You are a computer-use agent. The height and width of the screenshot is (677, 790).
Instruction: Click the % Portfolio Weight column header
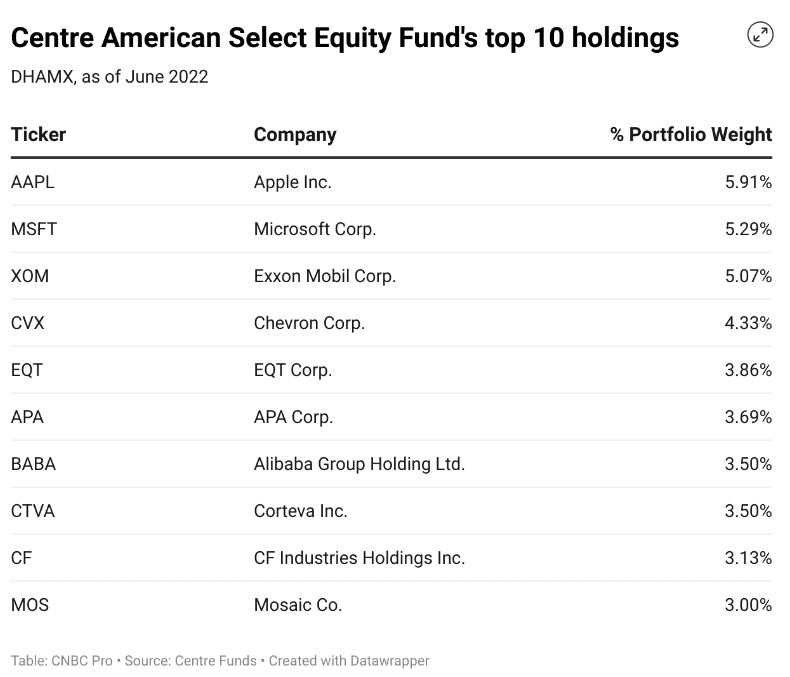691,134
